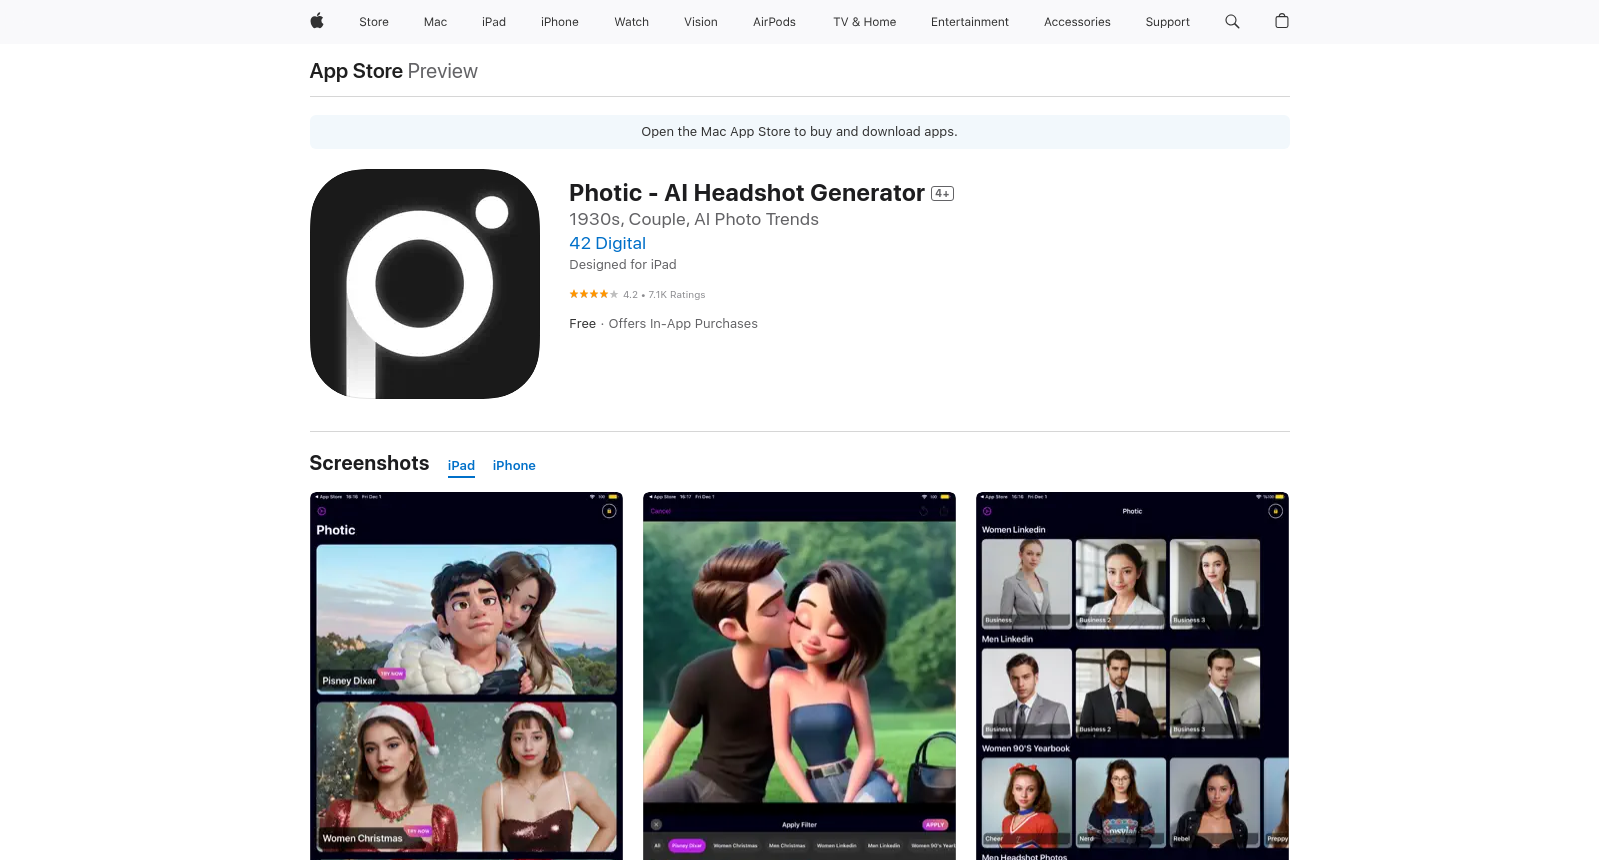Click the Apple logo icon
Viewport: 1599px width, 860px height.
[317, 21]
